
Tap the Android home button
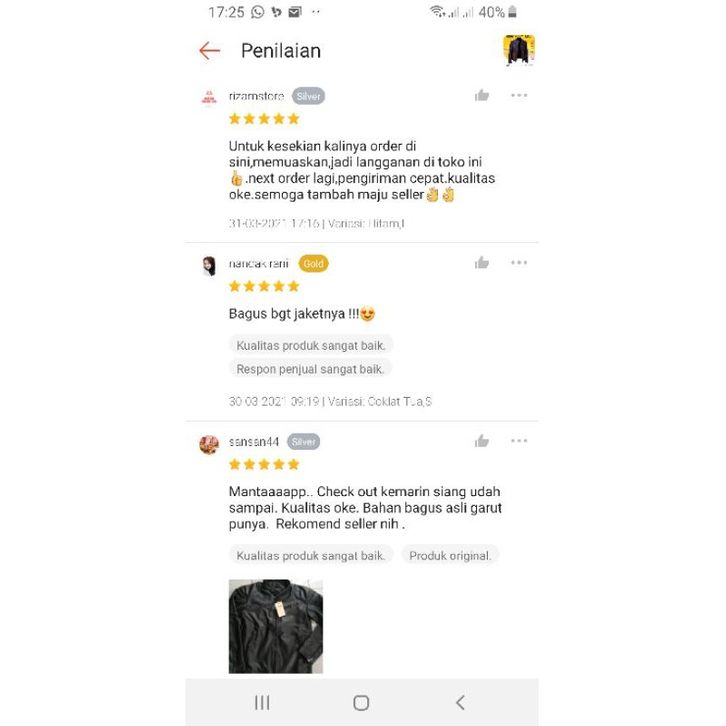361,702
